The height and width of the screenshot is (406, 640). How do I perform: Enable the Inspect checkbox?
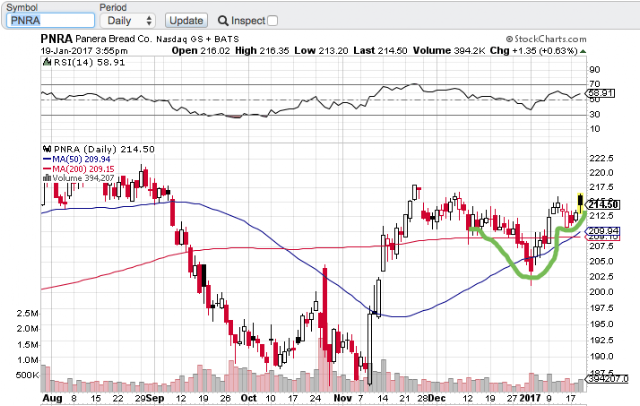[x=273, y=21]
